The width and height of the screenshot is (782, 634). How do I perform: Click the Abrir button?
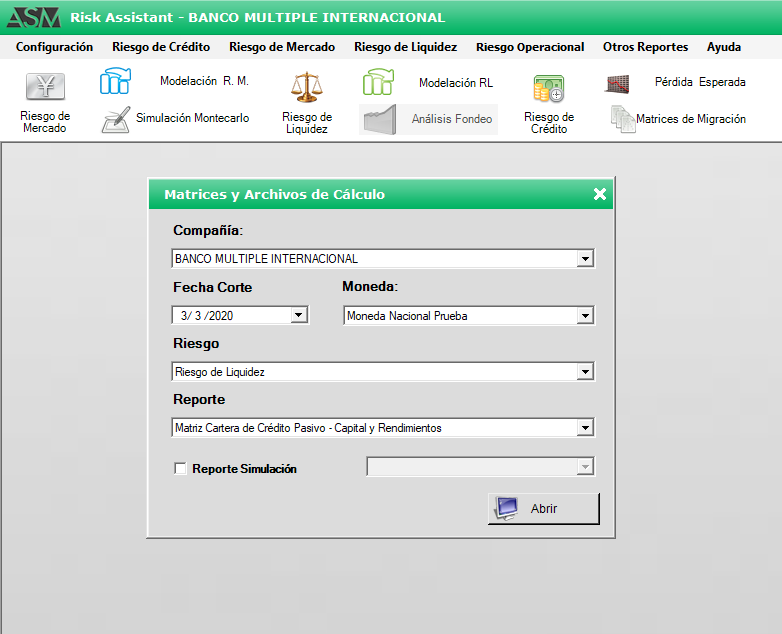(x=544, y=508)
